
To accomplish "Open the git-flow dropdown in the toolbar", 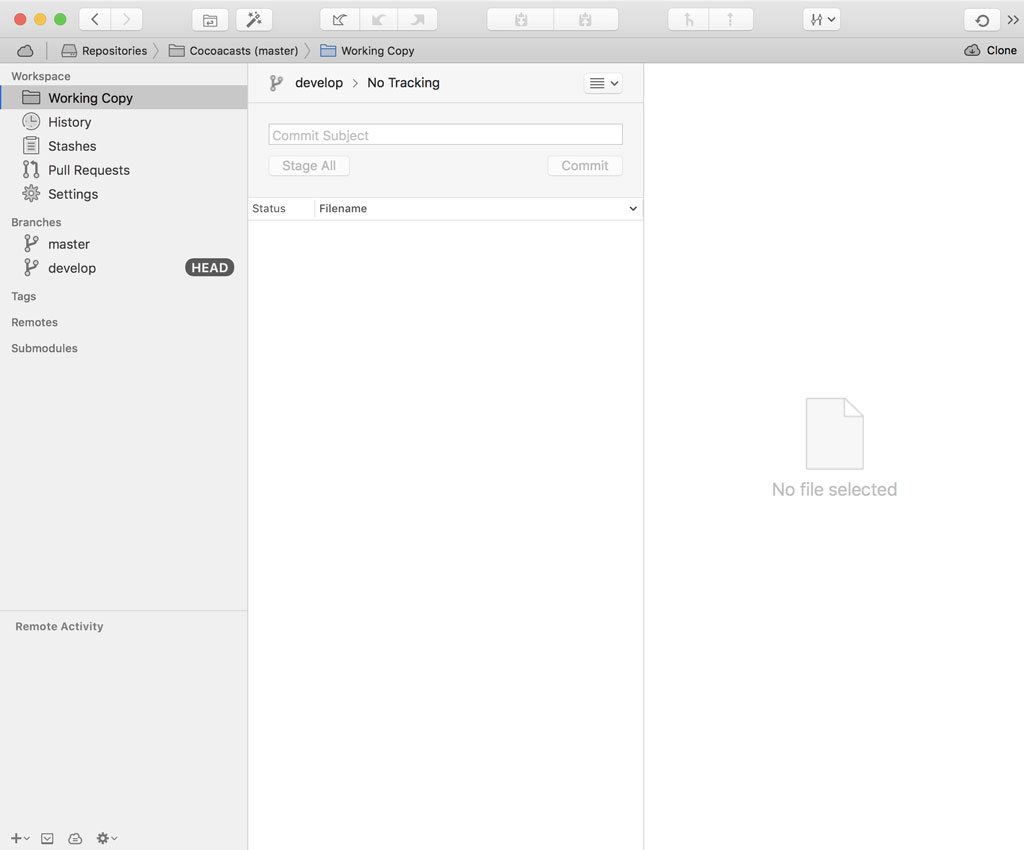I will point(821,20).
